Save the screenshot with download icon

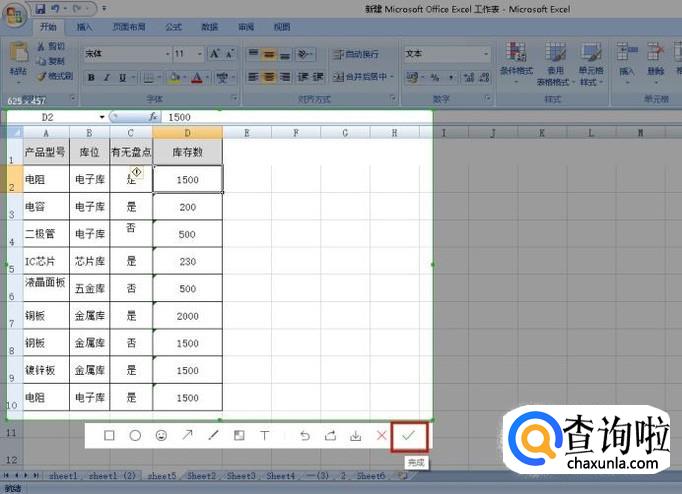pos(355,436)
